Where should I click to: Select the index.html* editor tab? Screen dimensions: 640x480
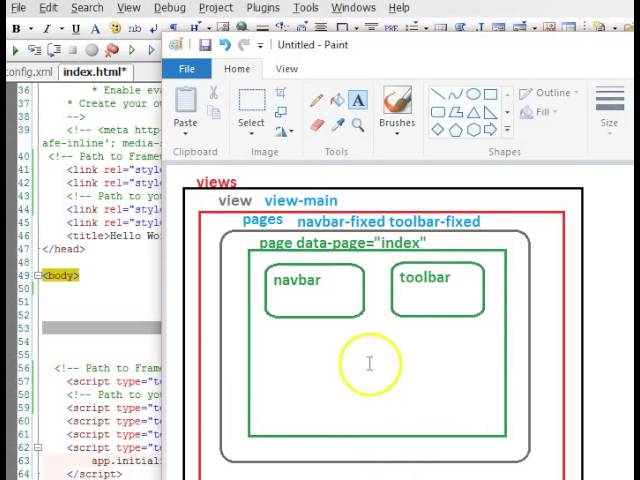(x=95, y=72)
